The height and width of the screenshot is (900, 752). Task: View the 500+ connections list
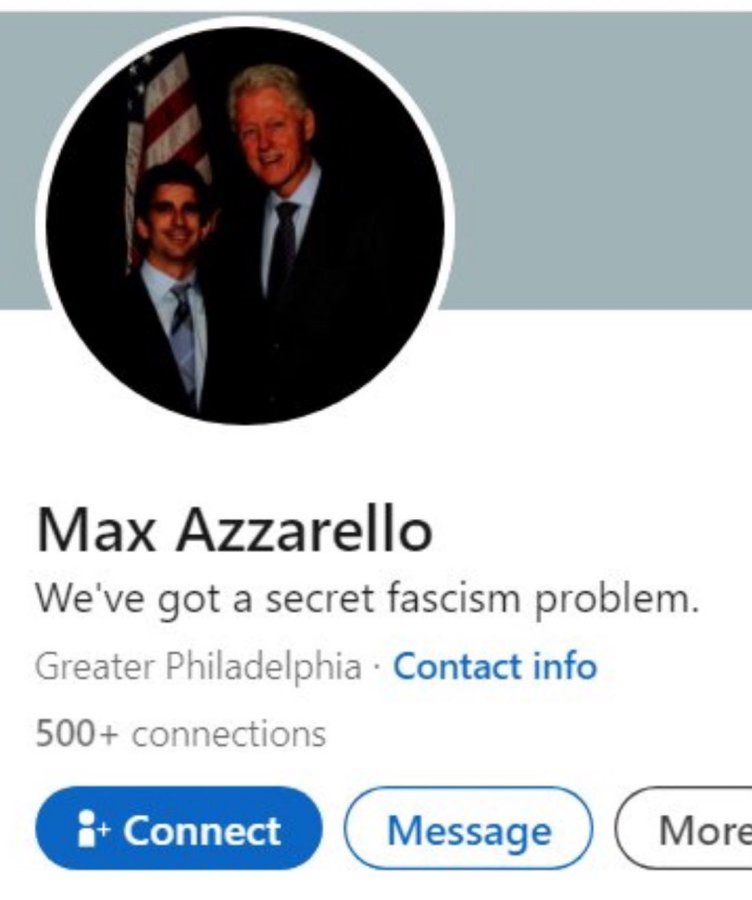[180, 734]
